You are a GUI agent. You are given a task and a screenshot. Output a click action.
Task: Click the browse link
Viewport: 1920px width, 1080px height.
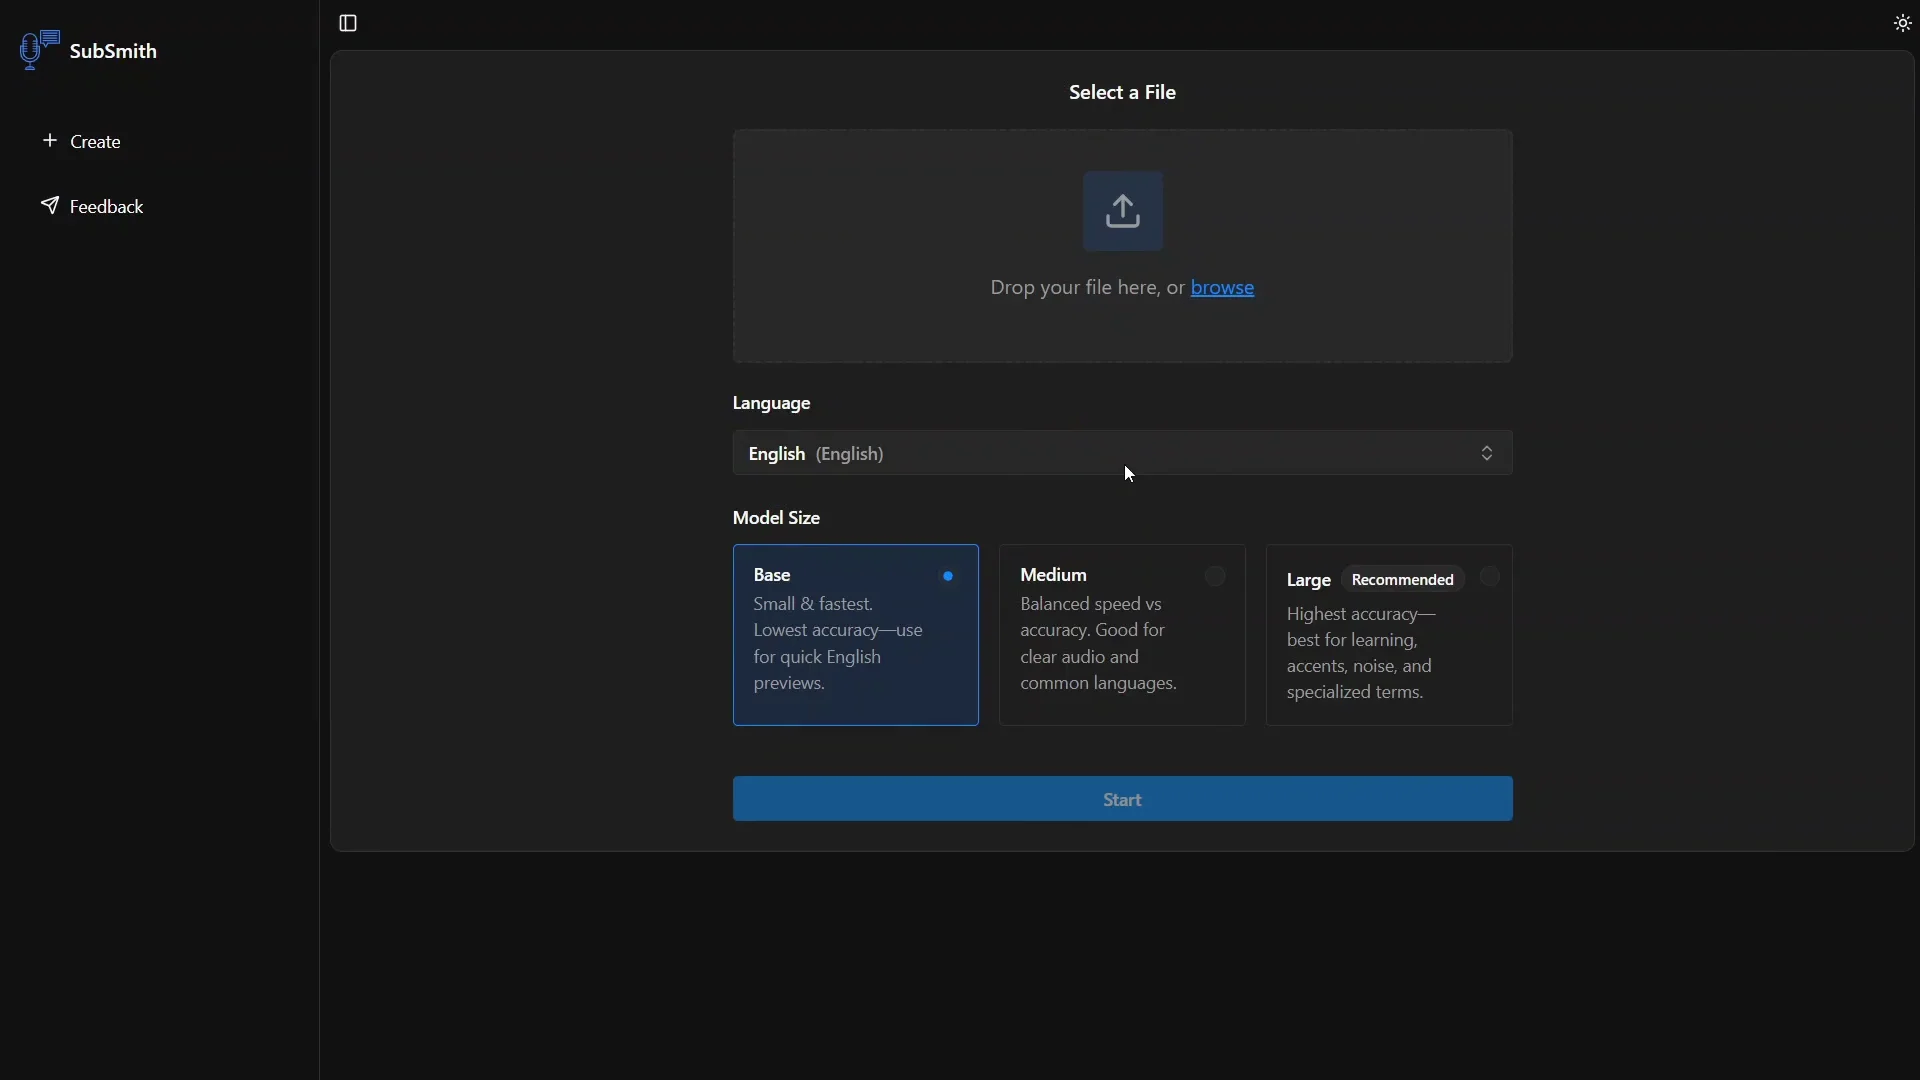[x=1222, y=288]
